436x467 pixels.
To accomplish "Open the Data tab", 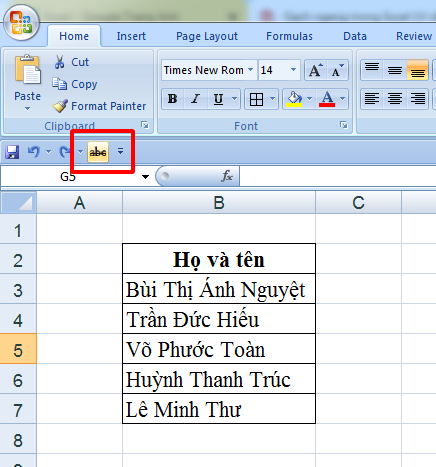I will (x=355, y=36).
